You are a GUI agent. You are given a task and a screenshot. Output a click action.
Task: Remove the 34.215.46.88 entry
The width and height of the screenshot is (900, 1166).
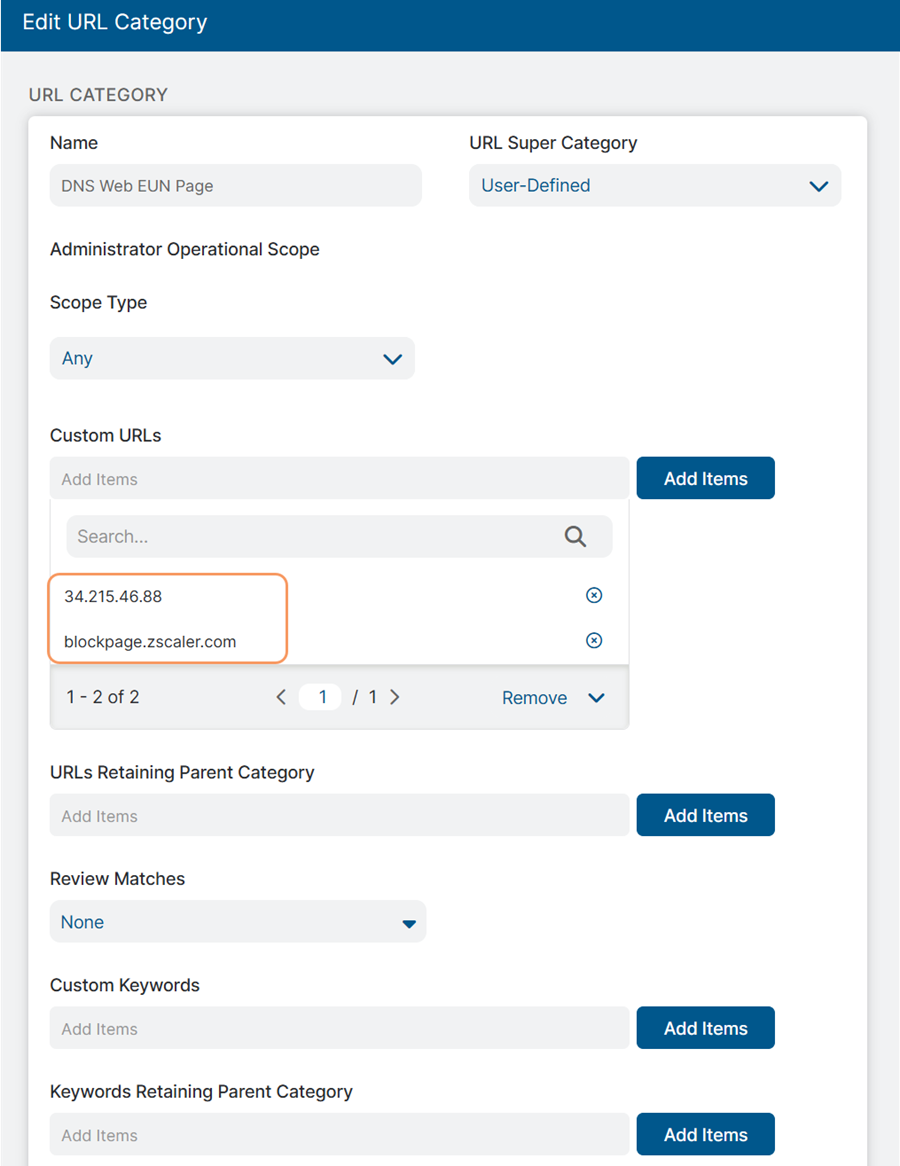click(594, 596)
